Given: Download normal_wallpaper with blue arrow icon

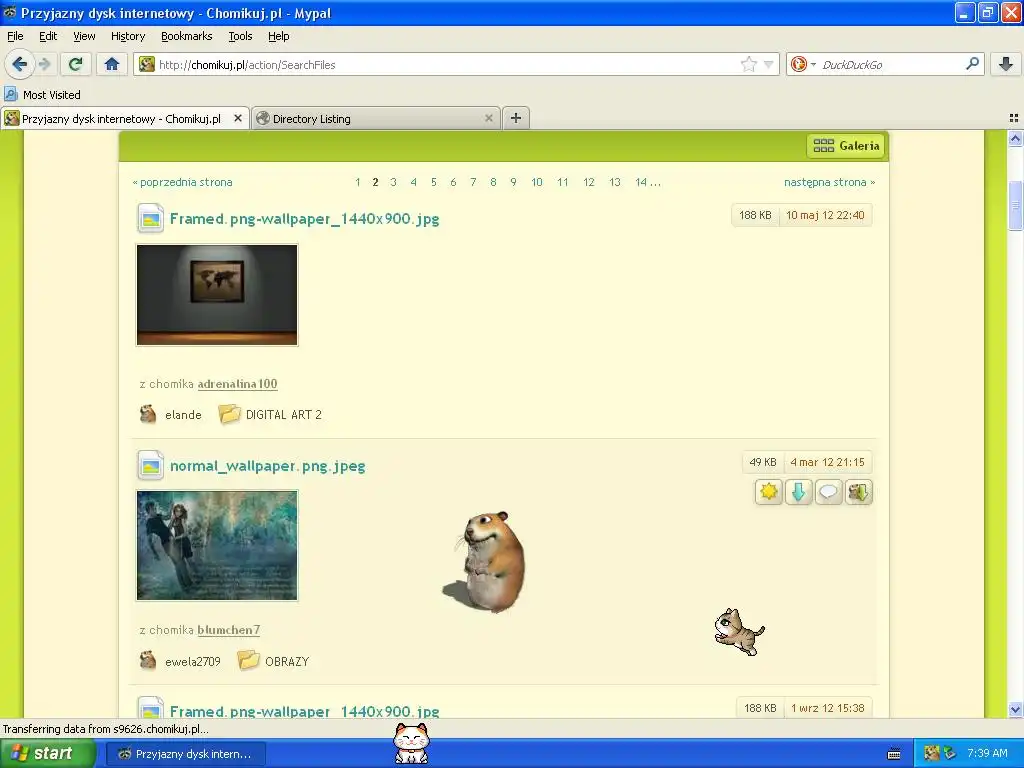Looking at the screenshot, I should click(798, 492).
